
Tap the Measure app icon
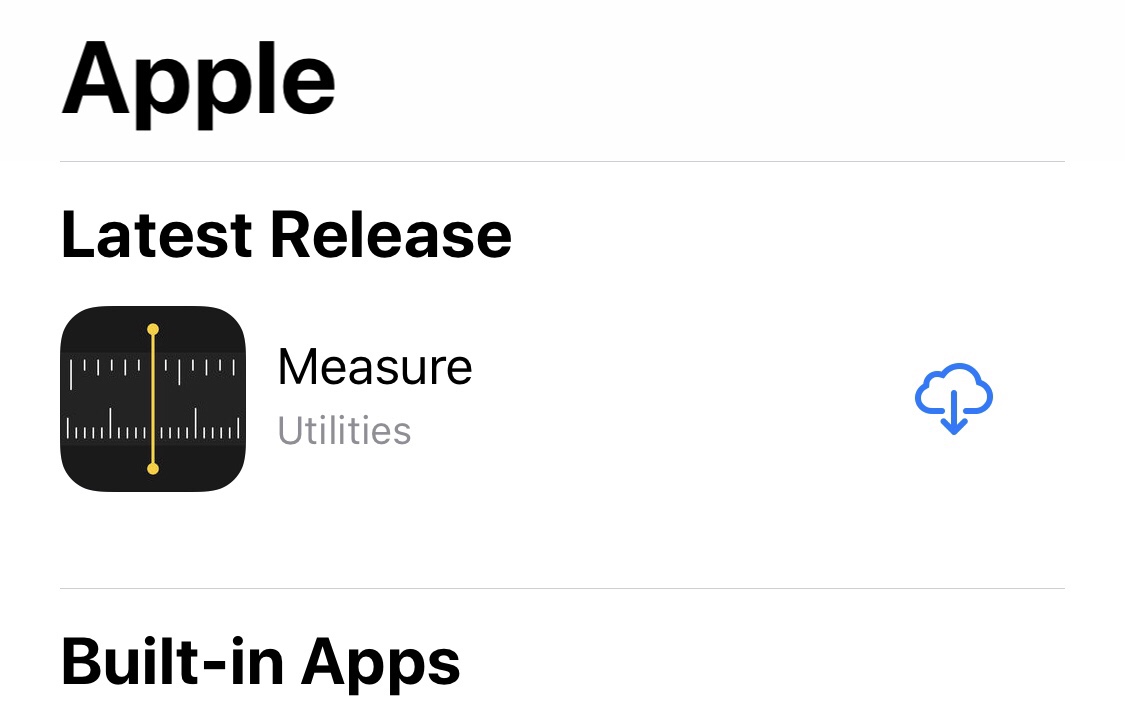(x=153, y=398)
